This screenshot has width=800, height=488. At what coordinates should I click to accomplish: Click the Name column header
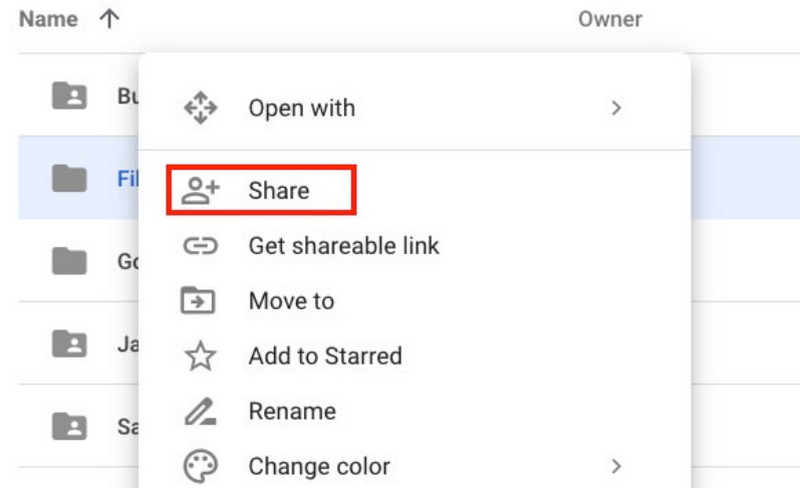coord(48,19)
